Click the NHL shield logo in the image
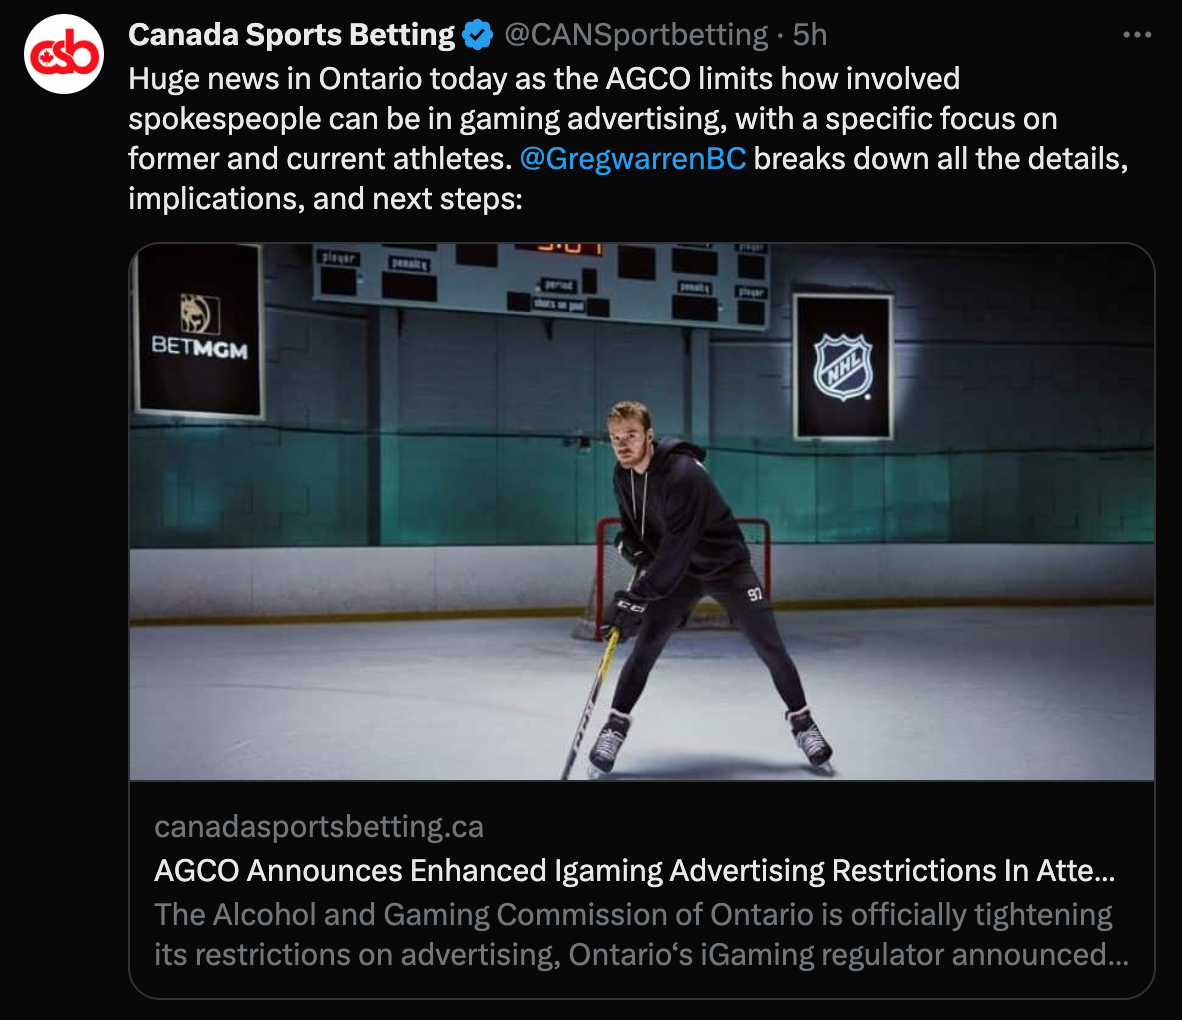Image resolution: width=1182 pixels, height=1020 pixels. [843, 366]
